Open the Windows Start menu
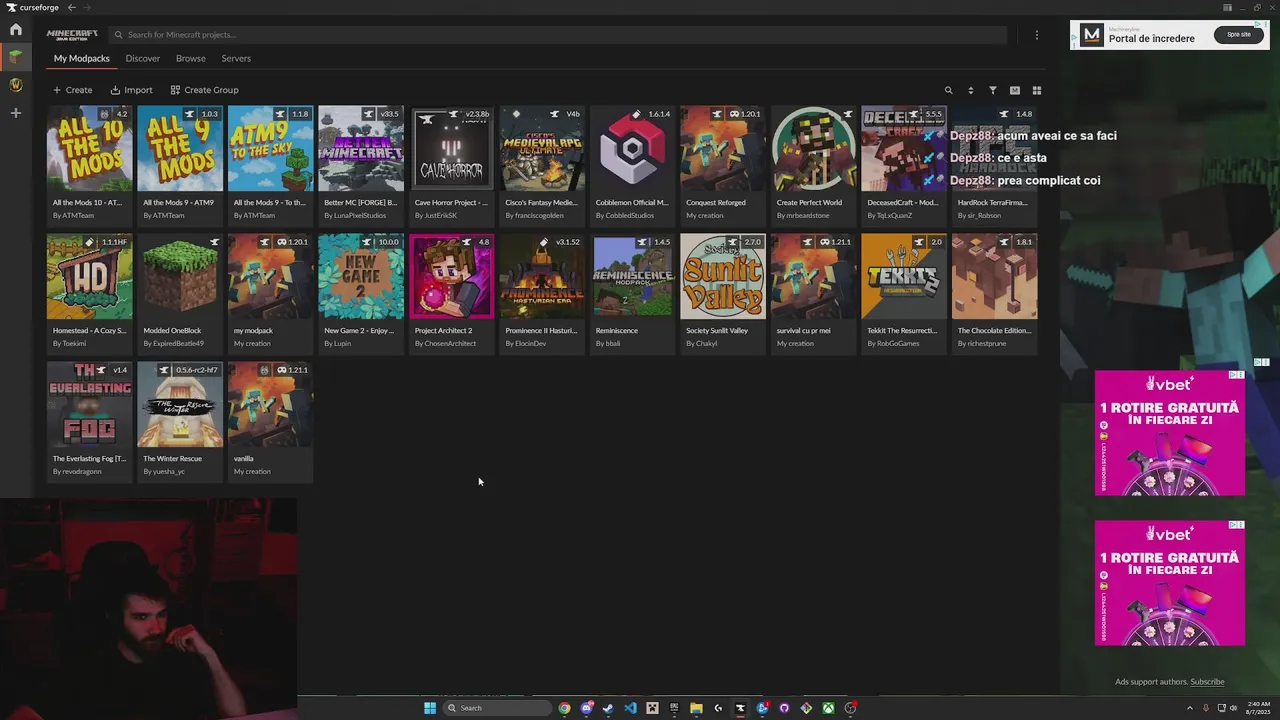 (430, 708)
